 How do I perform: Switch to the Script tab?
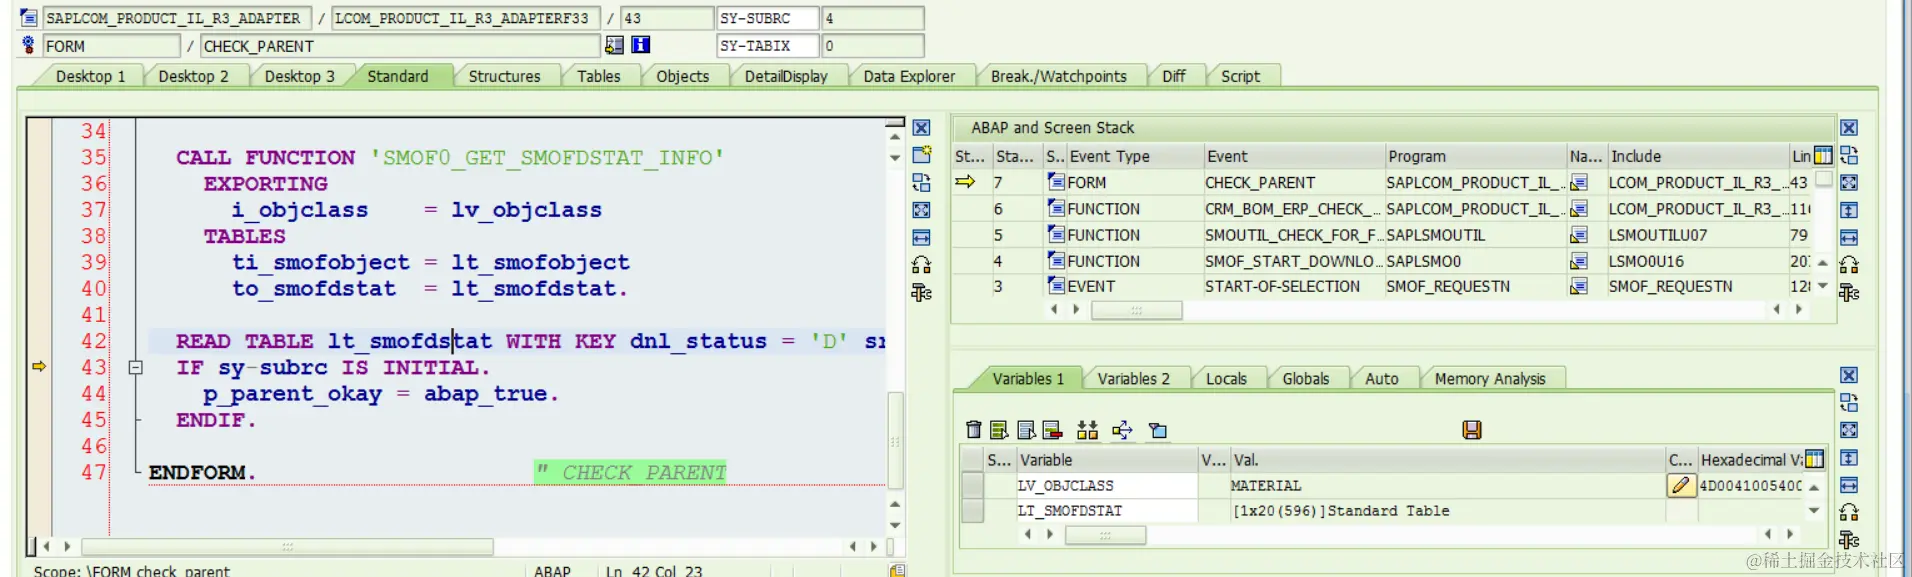click(1240, 76)
